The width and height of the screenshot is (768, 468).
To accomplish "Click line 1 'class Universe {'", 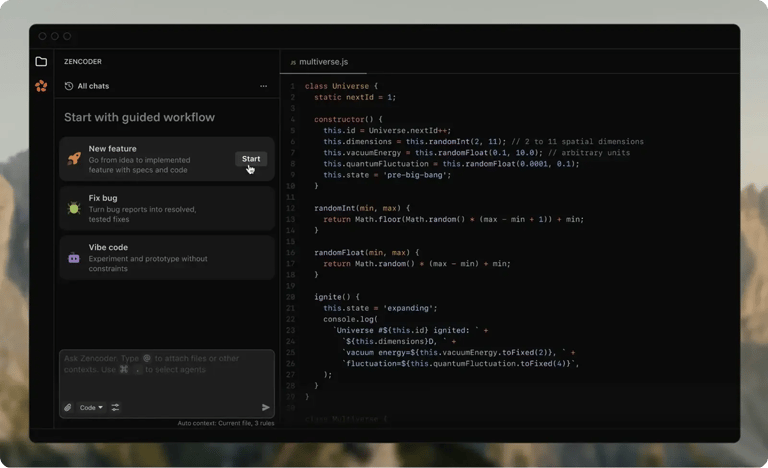I will tap(341, 86).
